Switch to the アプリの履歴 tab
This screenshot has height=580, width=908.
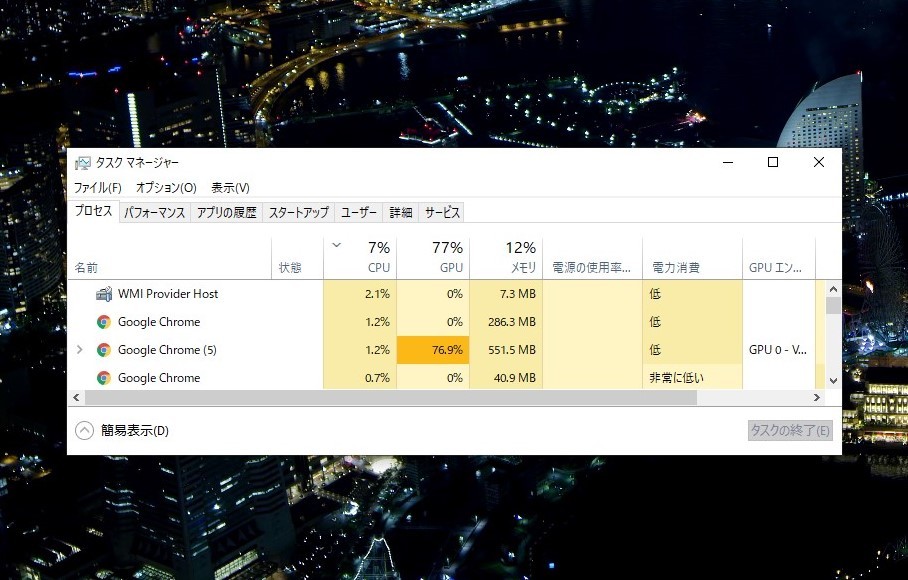pyautogui.click(x=226, y=212)
